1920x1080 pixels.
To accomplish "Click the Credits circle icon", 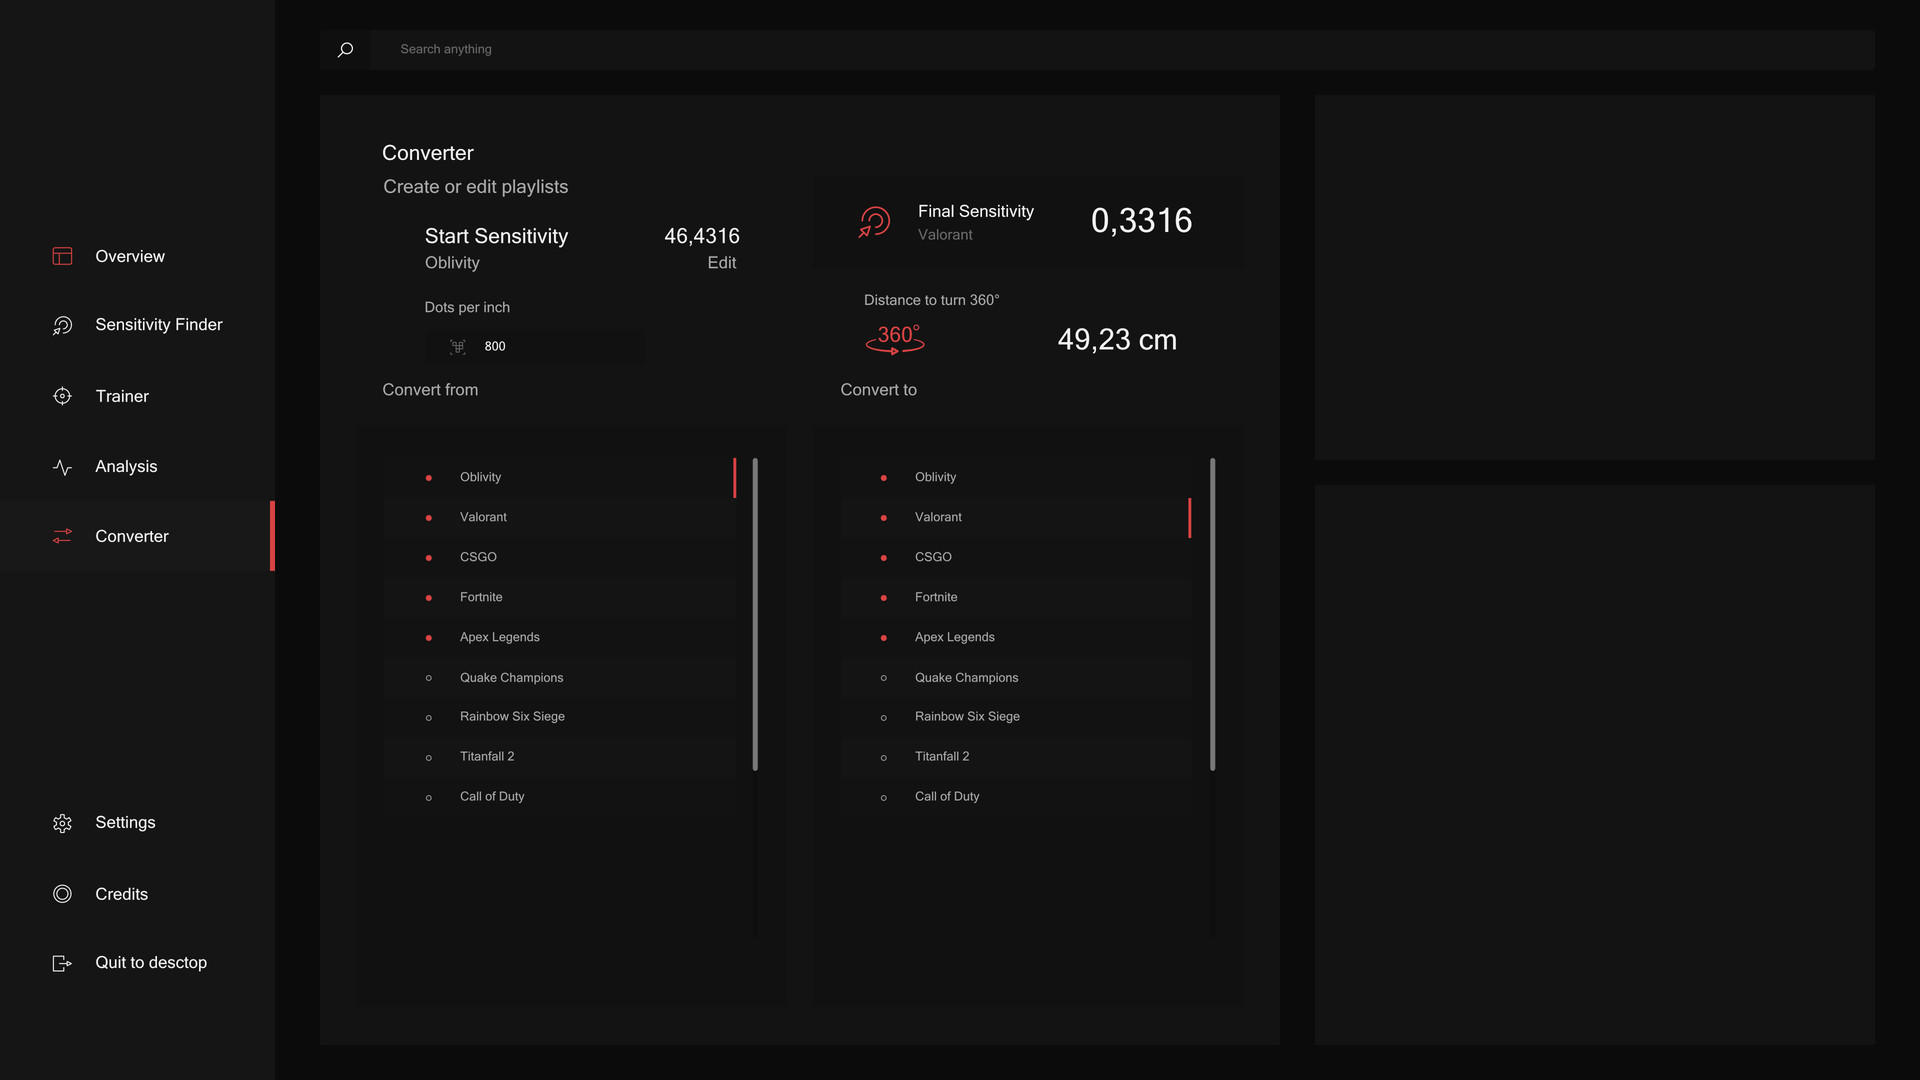I will click(62, 894).
